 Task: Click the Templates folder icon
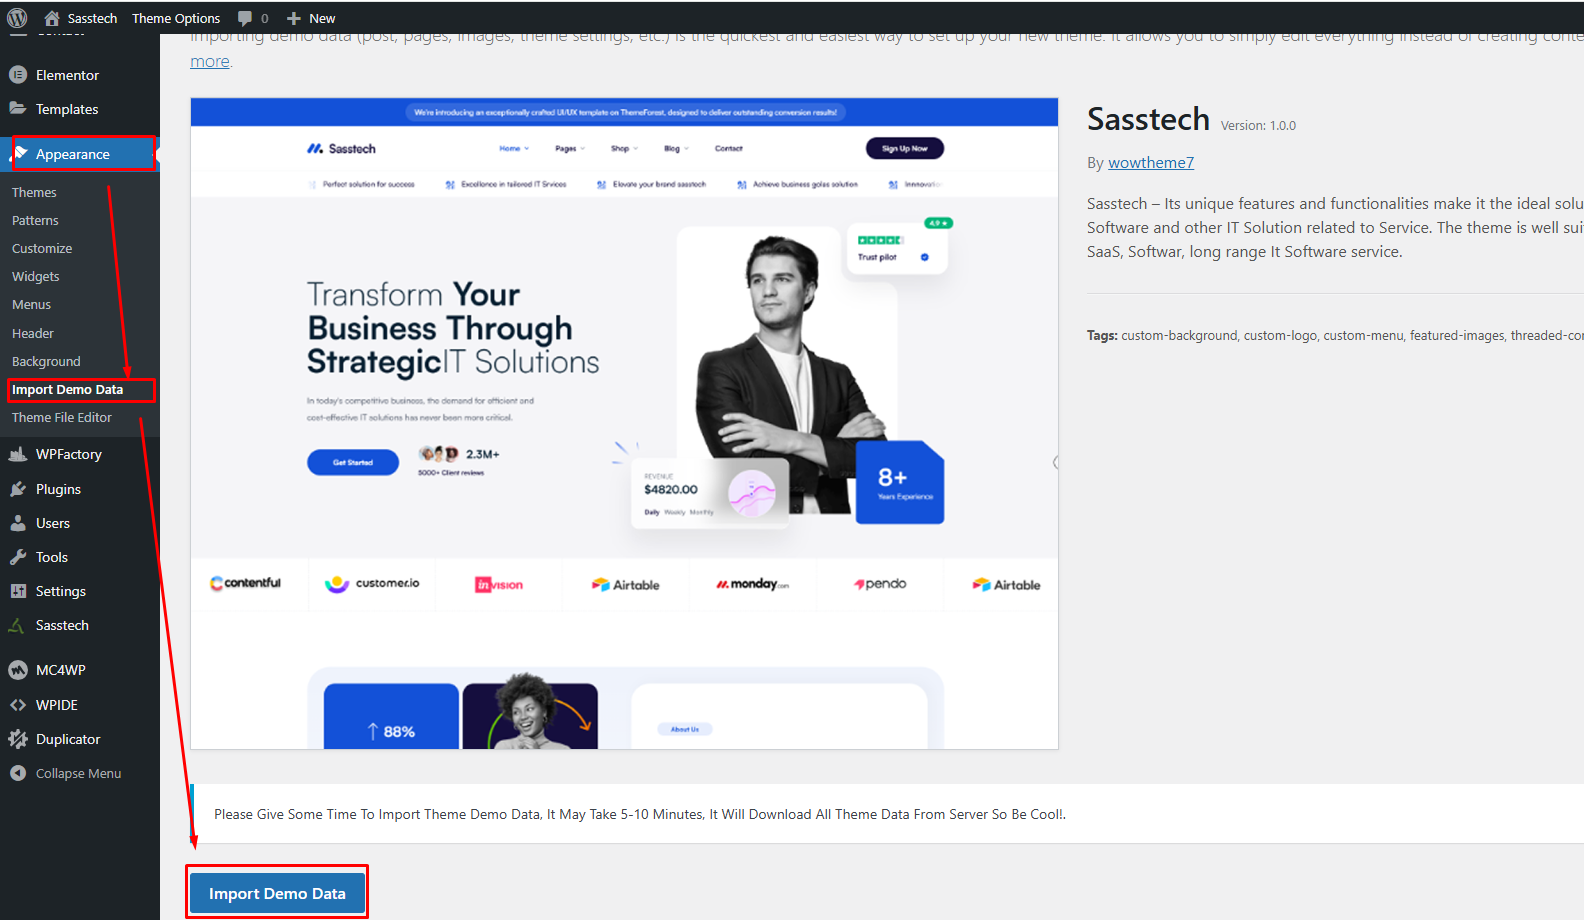[x=18, y=108]
